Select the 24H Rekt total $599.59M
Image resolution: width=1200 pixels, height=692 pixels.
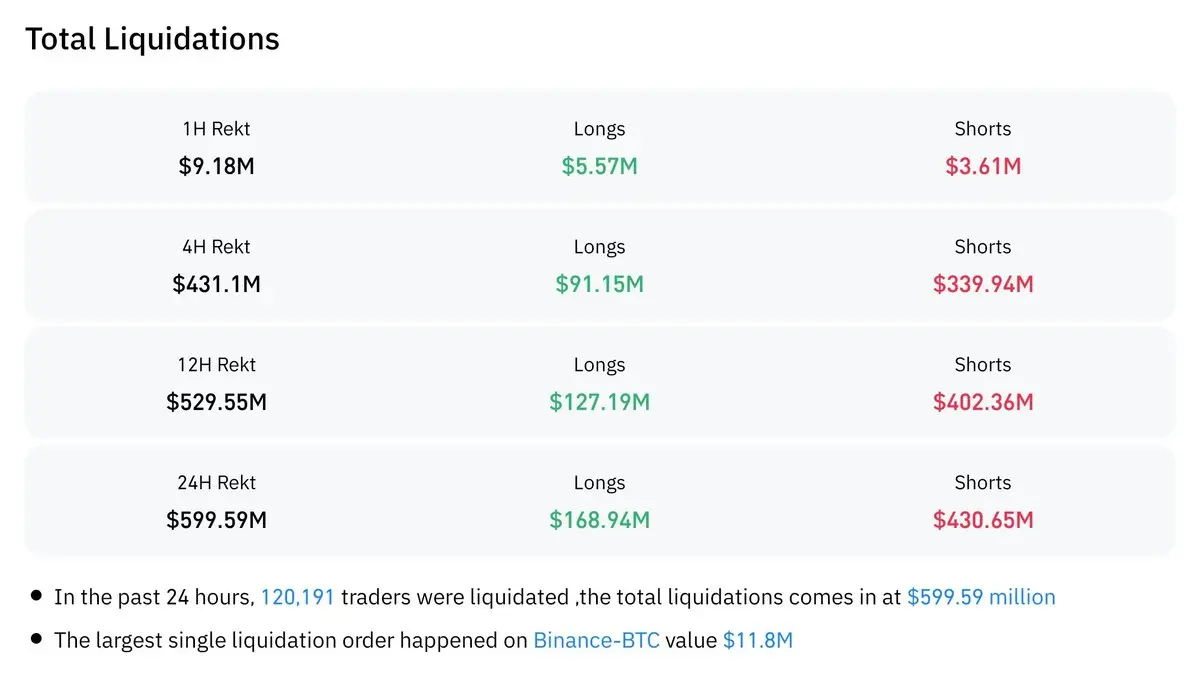pos(216,520)
